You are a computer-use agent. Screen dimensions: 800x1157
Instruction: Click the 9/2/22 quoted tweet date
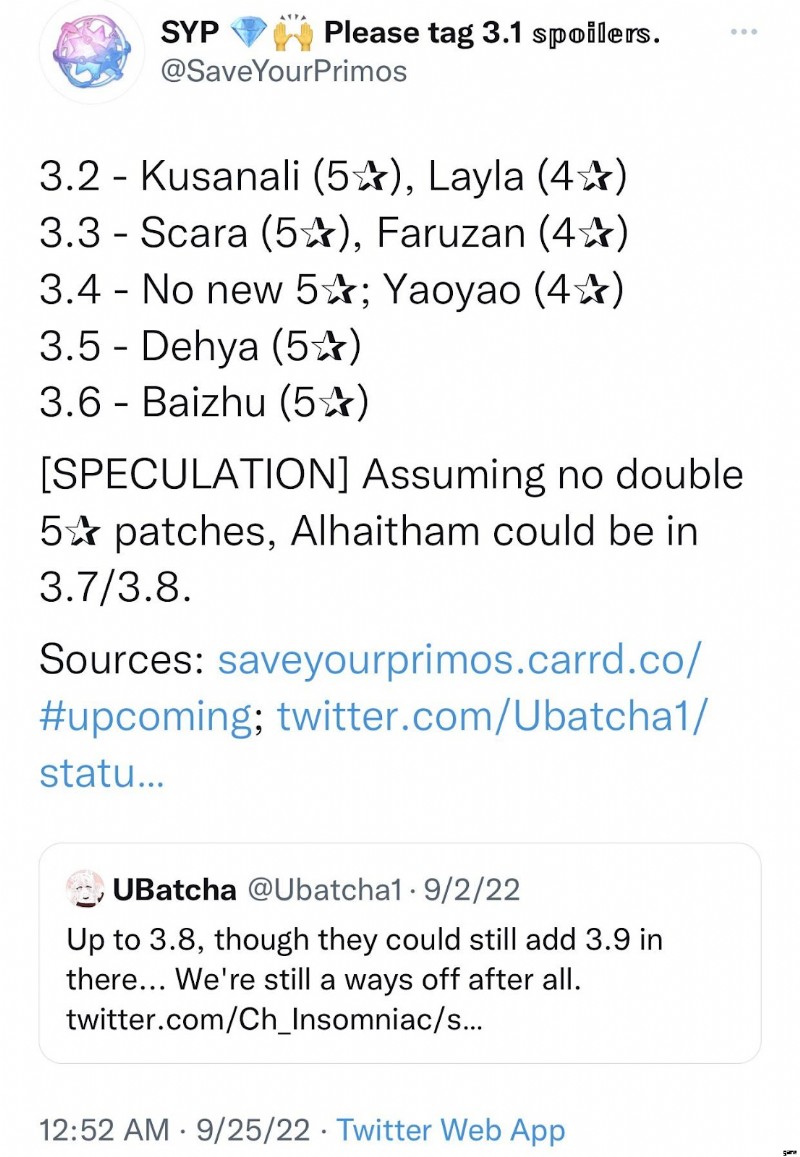pos(472,889)
